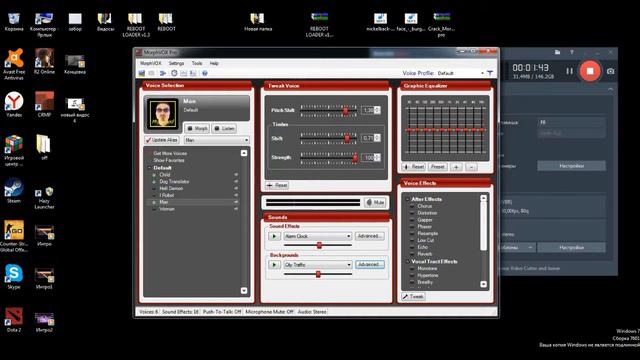
Task: Select the Skype desktop icon
Action: pyautogui.click(x=14, y=277)
